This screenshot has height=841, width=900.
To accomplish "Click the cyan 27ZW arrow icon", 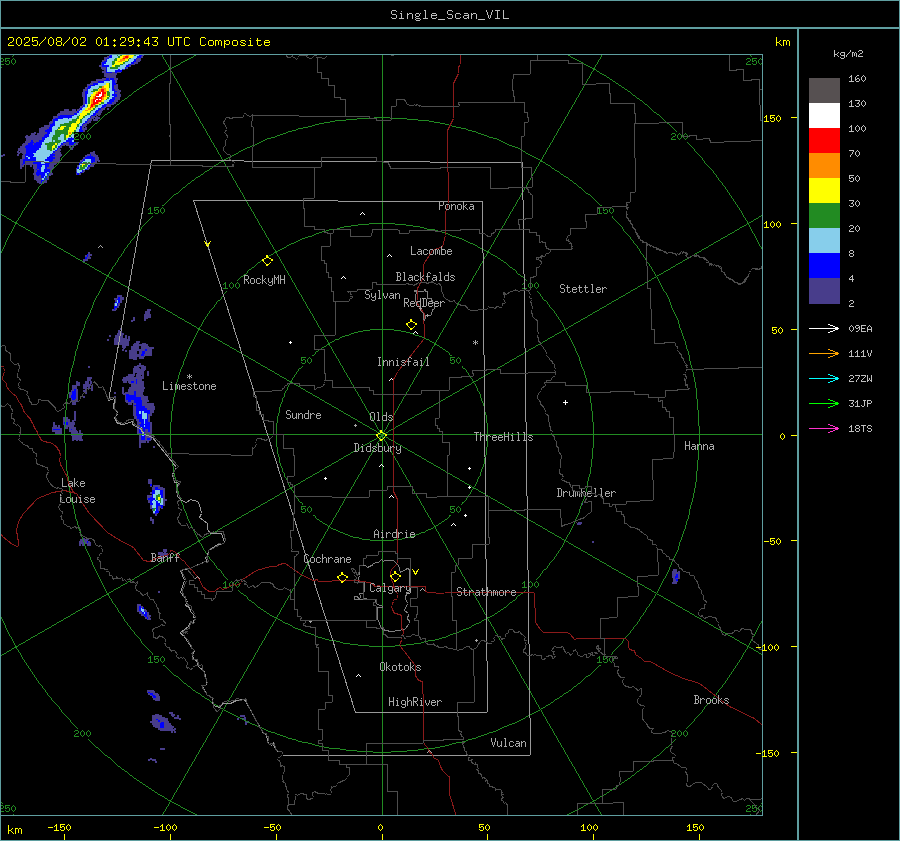I will pos(824,378).
